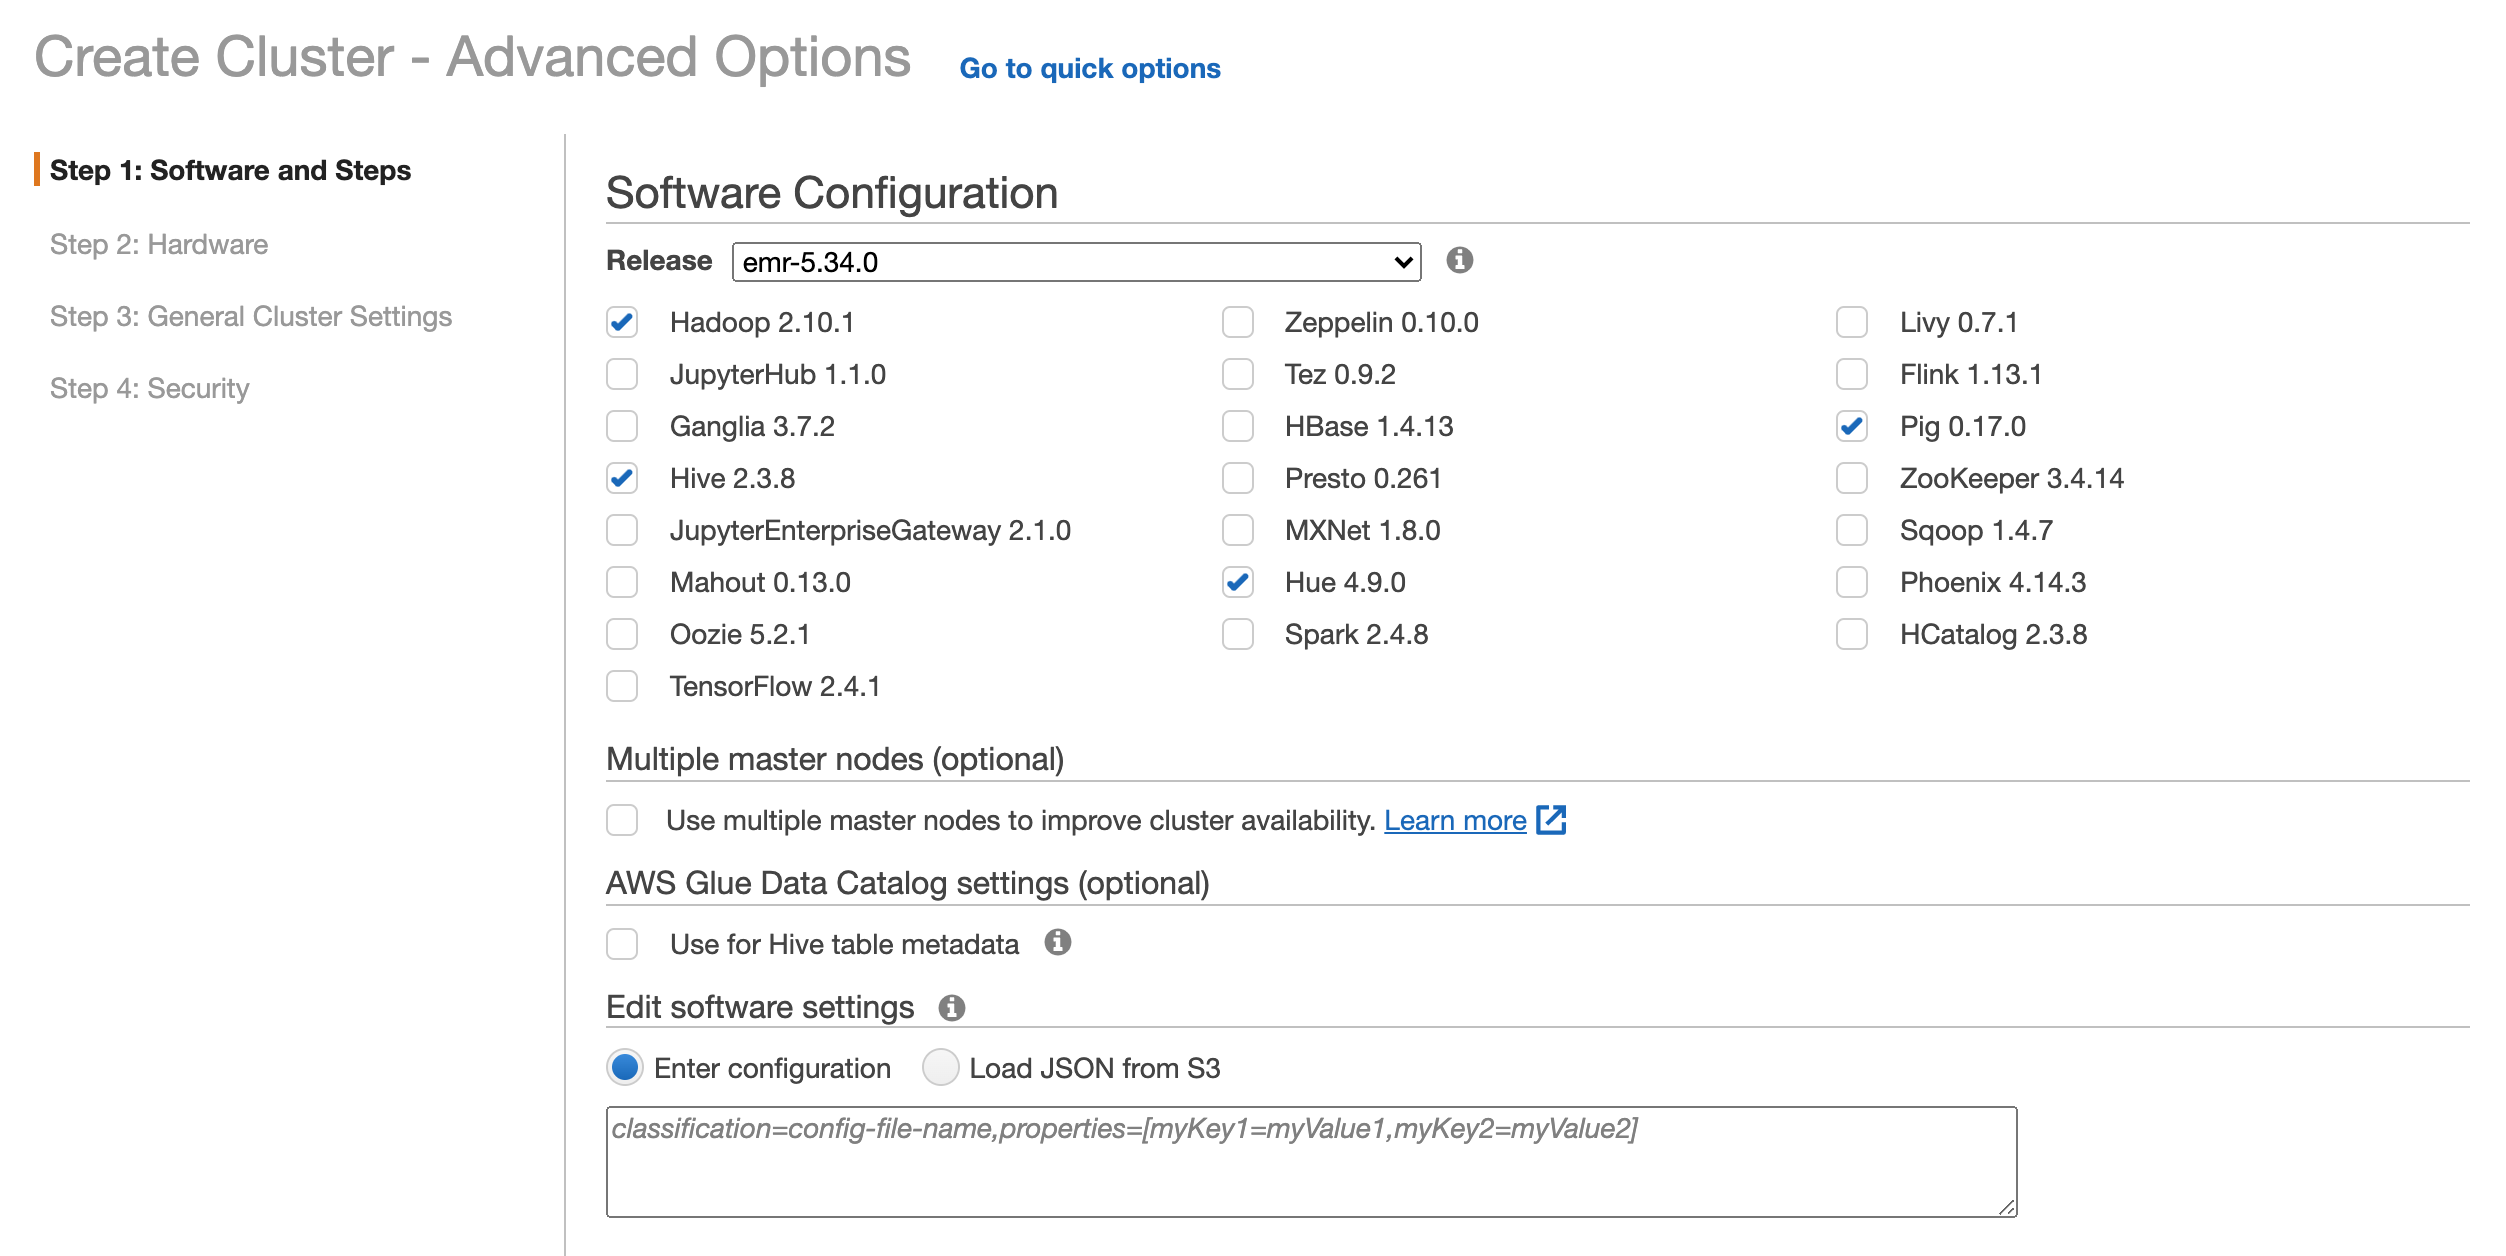Tick the Sqoop 1.4.7 checkbox

point(1852,530)
